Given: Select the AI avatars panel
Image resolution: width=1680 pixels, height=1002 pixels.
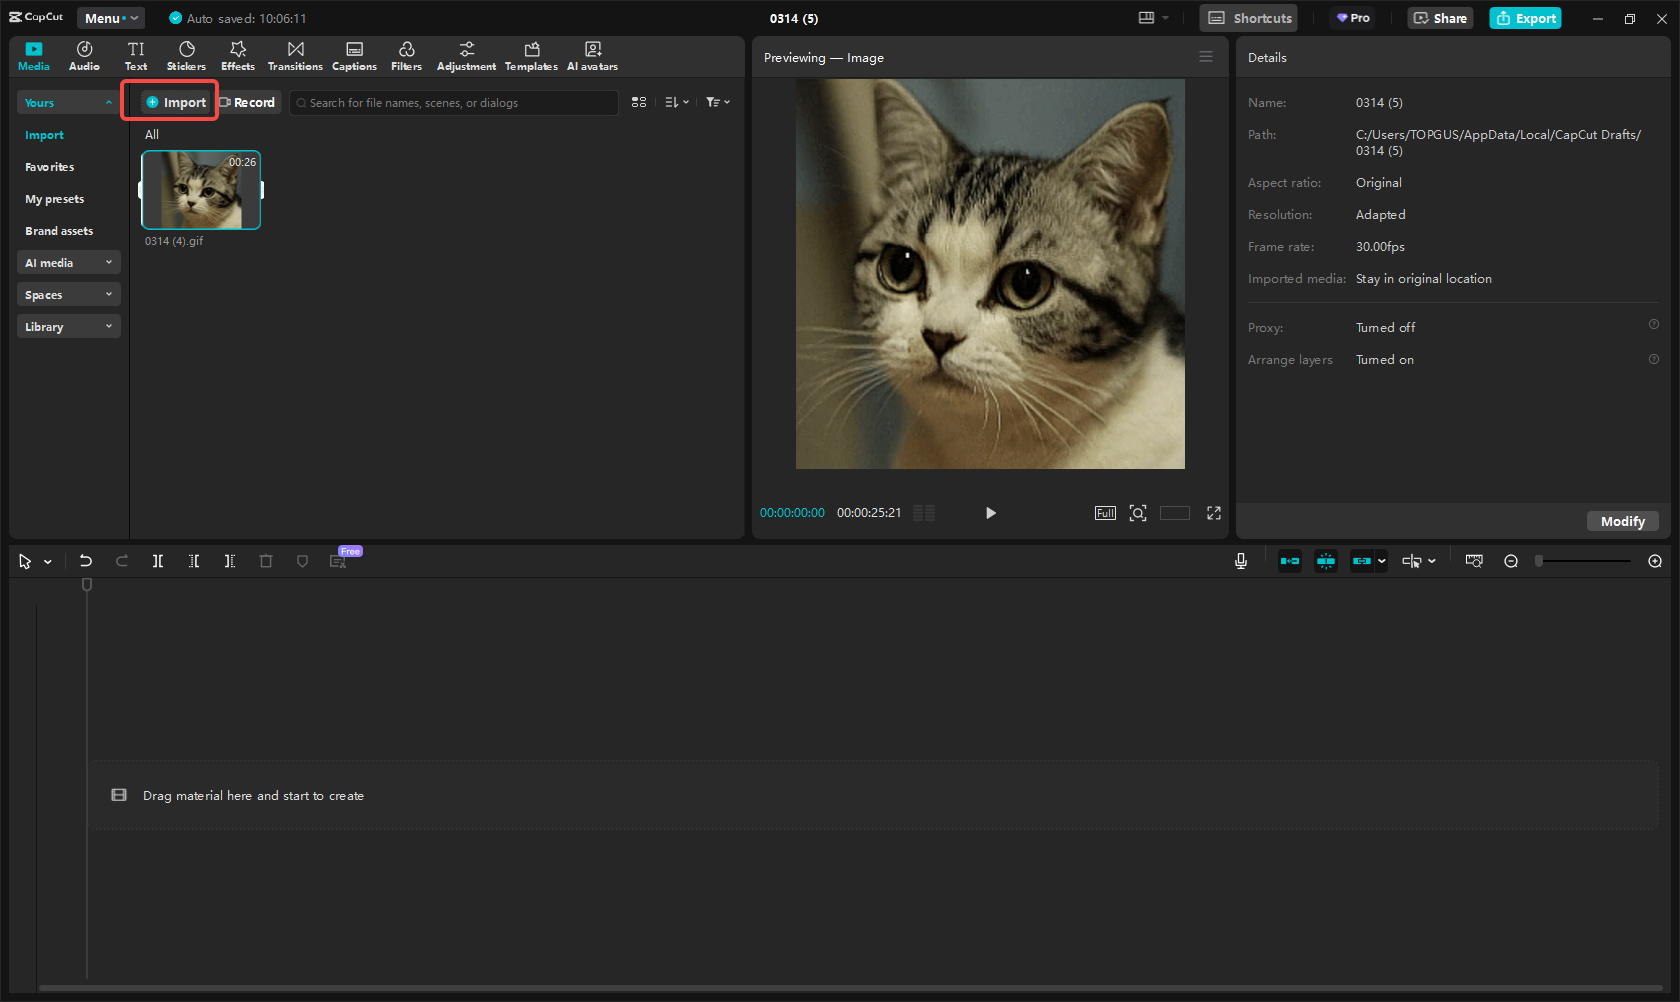Looking at the screenshot, I should pos(592,55).
